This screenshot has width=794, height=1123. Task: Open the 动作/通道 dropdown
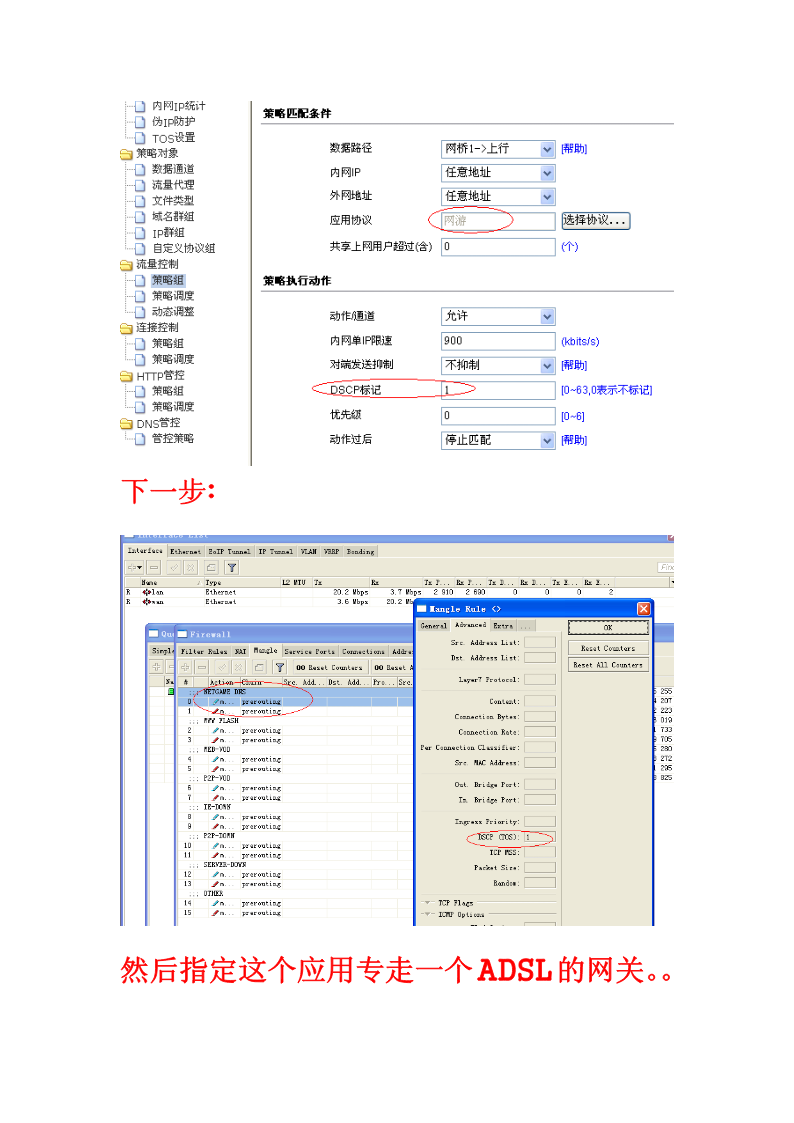pyautogui.click(x=547, y=316)
